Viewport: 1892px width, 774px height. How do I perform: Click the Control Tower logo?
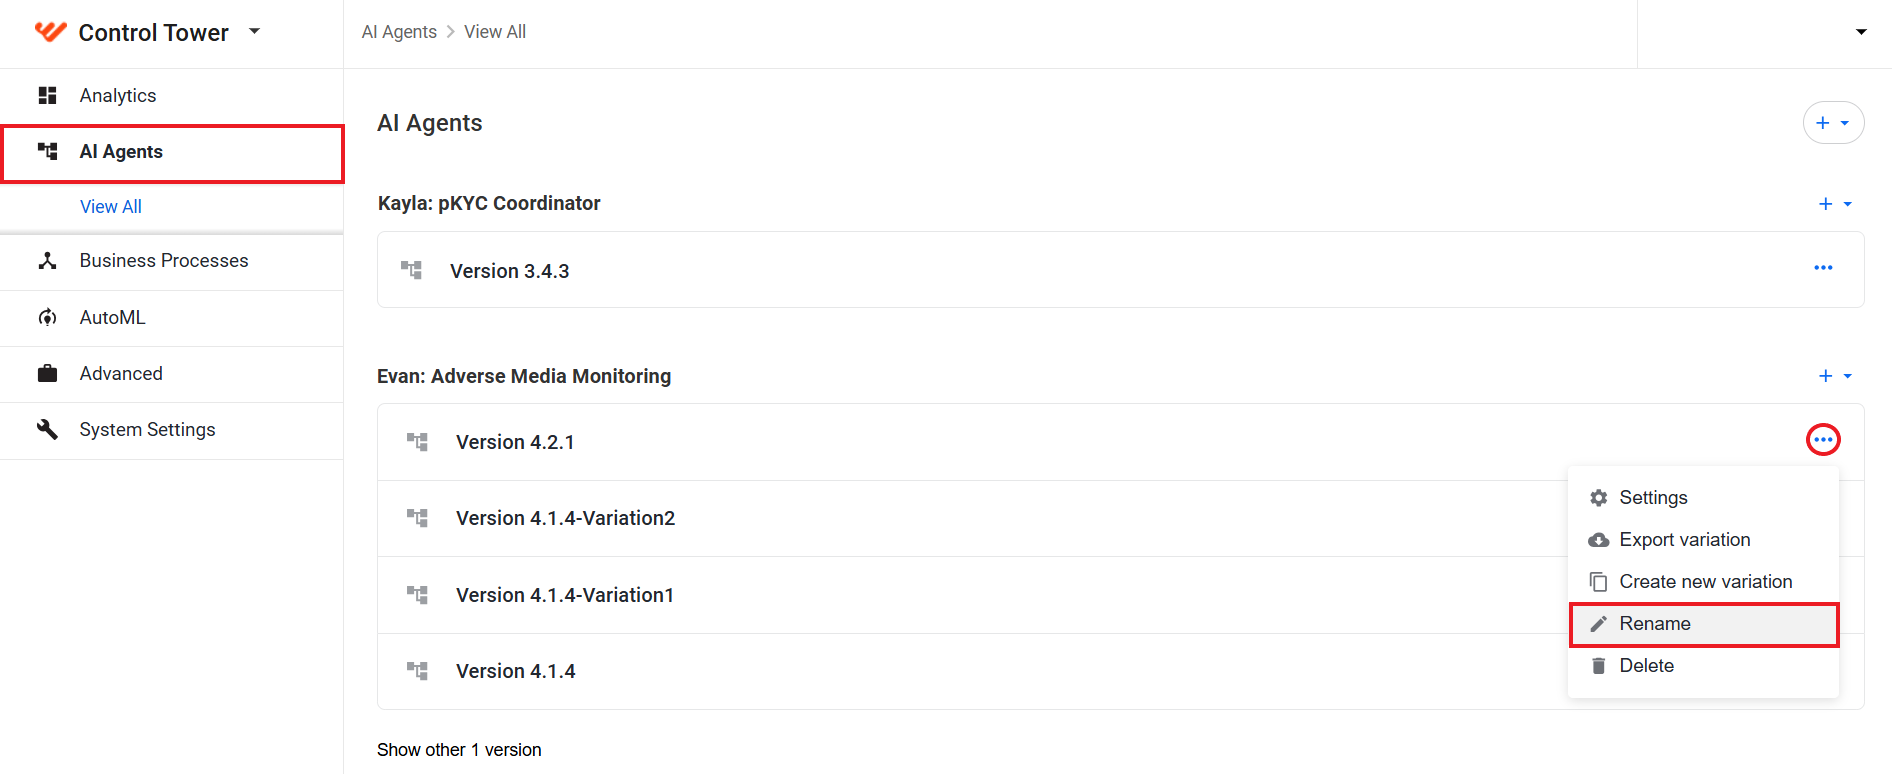coord(50,32)
